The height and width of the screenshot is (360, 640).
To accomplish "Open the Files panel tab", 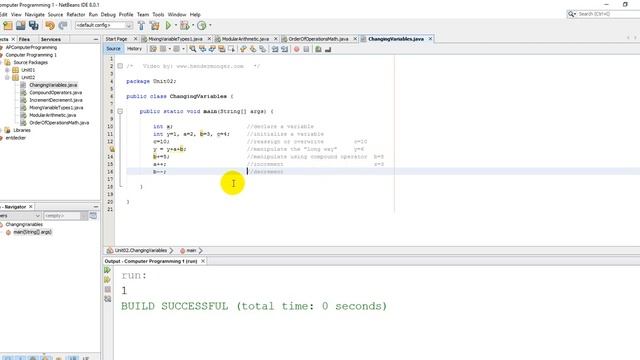I will coord(24,40).
